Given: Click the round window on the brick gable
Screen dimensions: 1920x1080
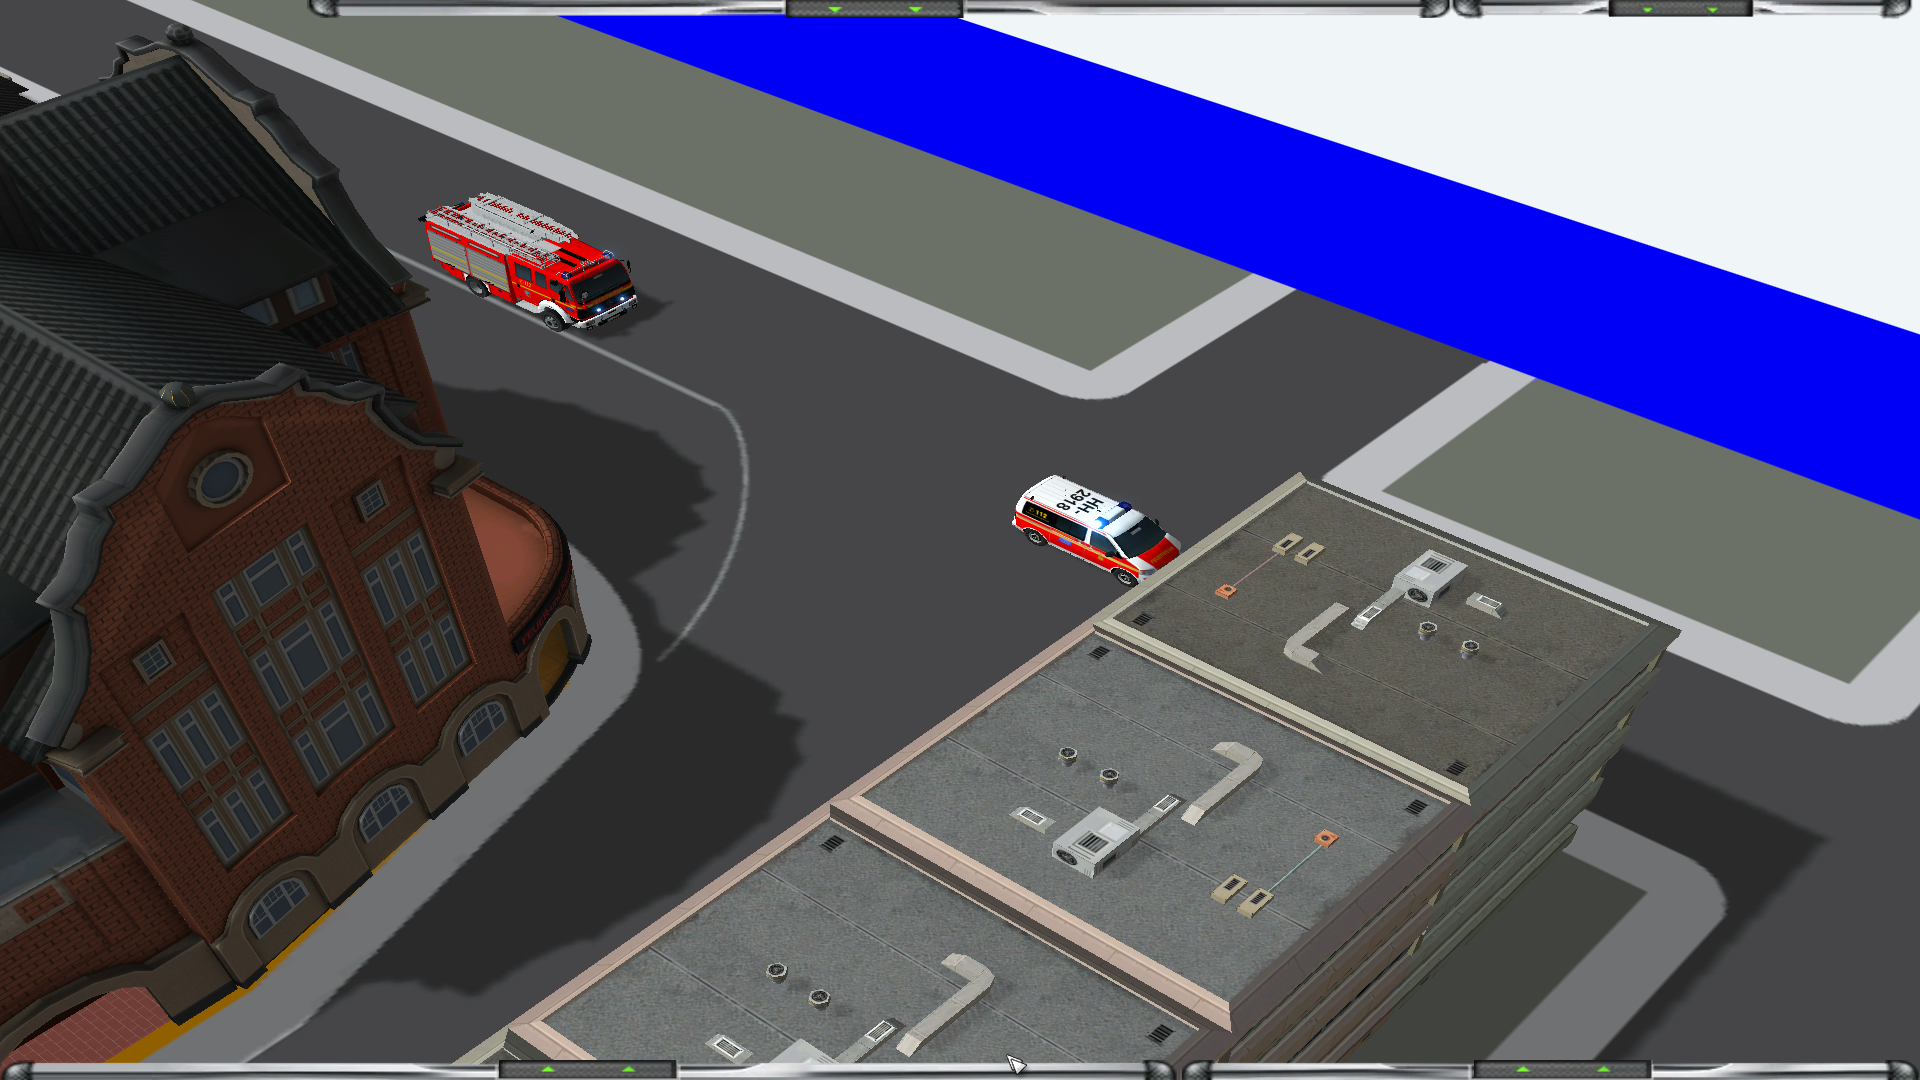Looking at the screenshot, I should 221,479.
